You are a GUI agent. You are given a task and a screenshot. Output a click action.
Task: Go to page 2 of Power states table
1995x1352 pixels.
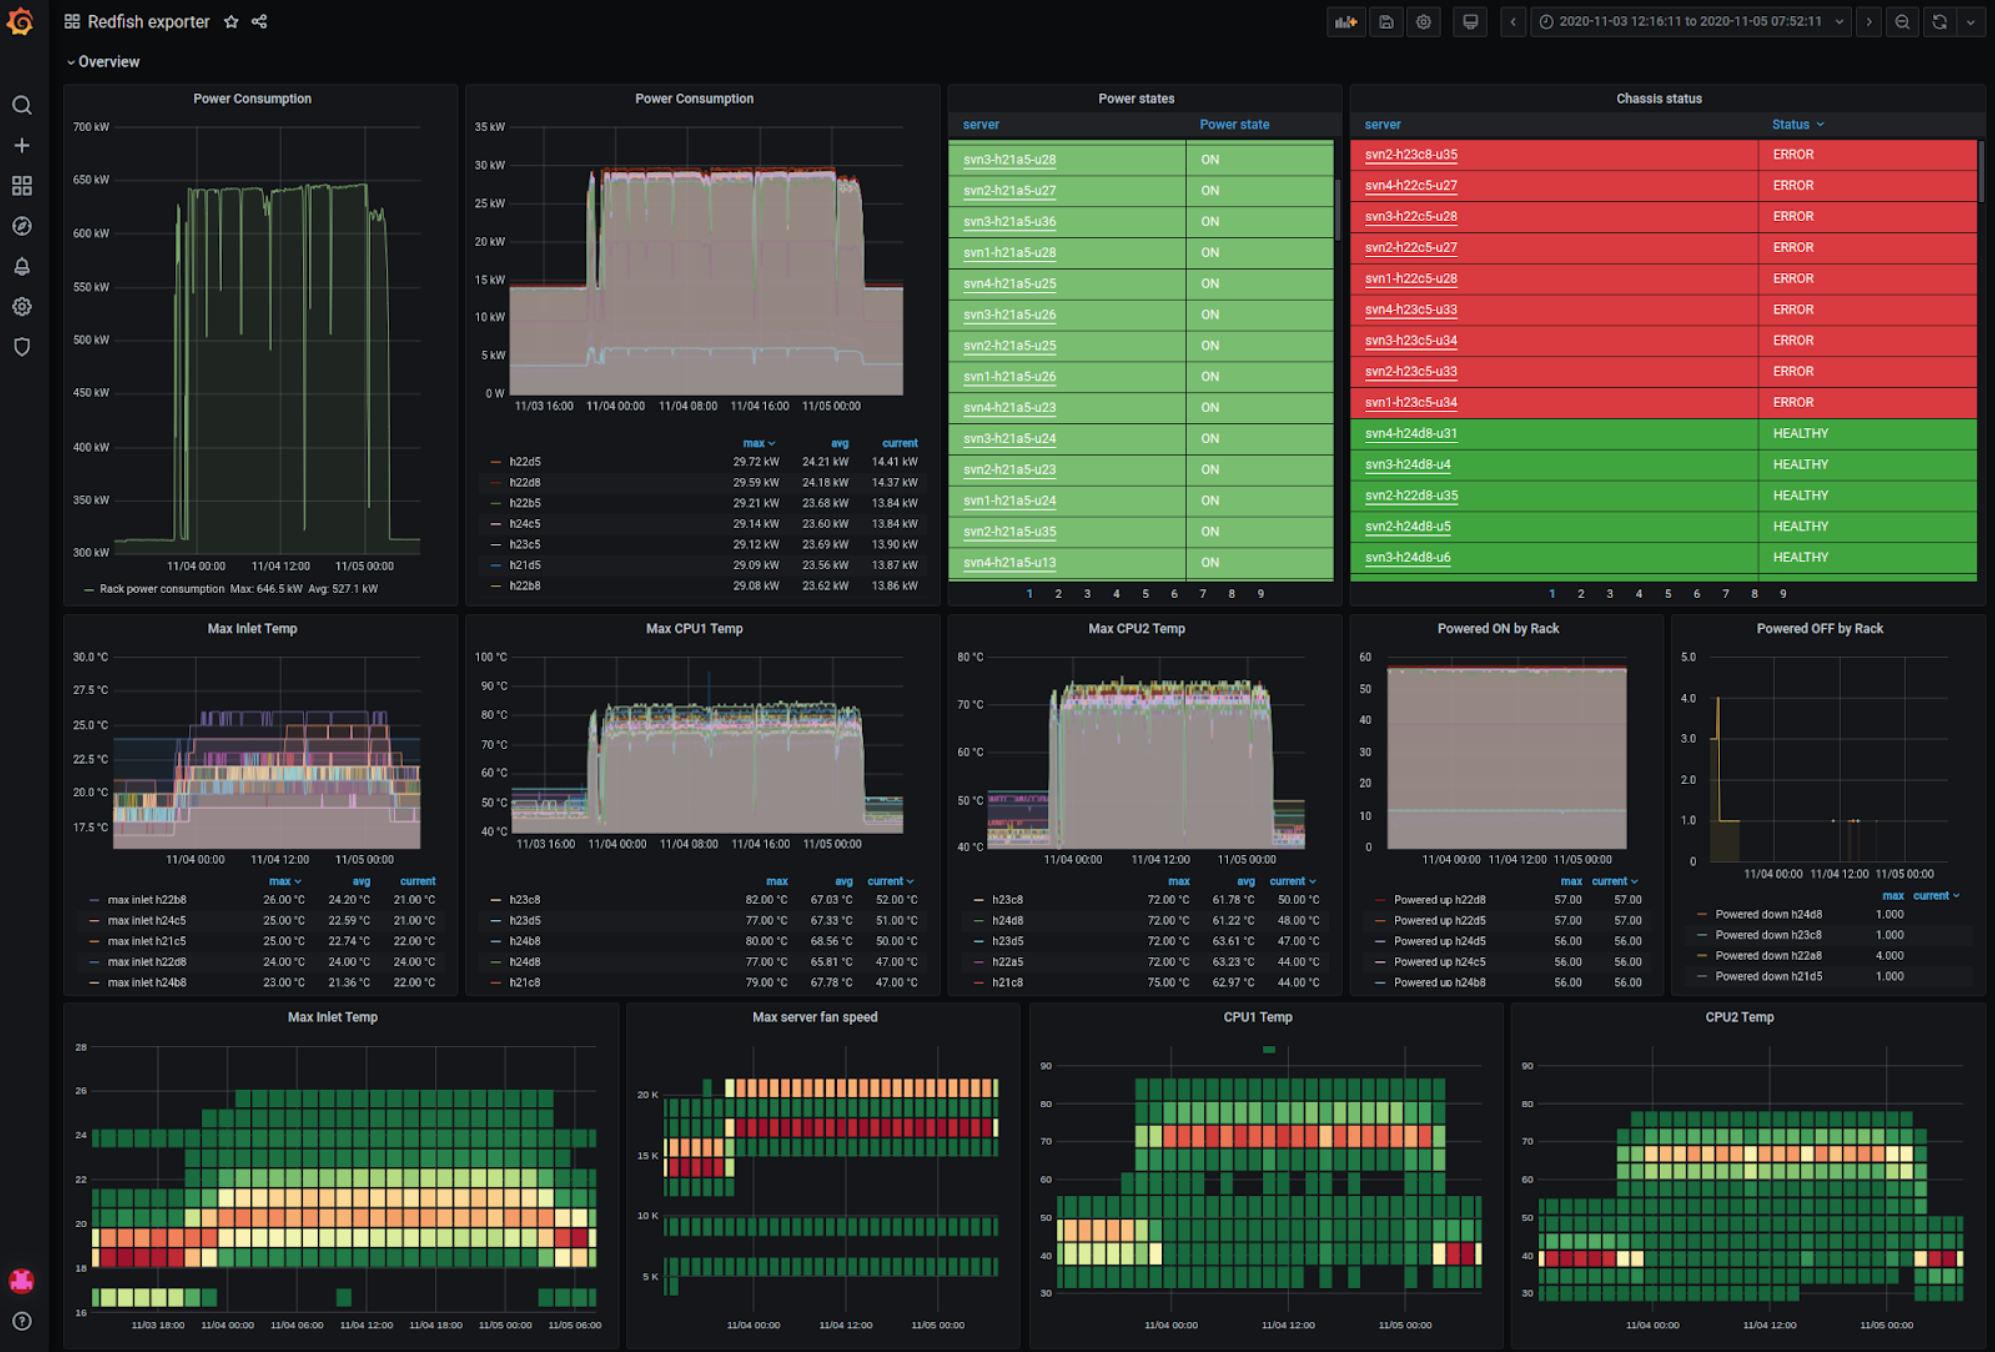tap(1058, 594)
